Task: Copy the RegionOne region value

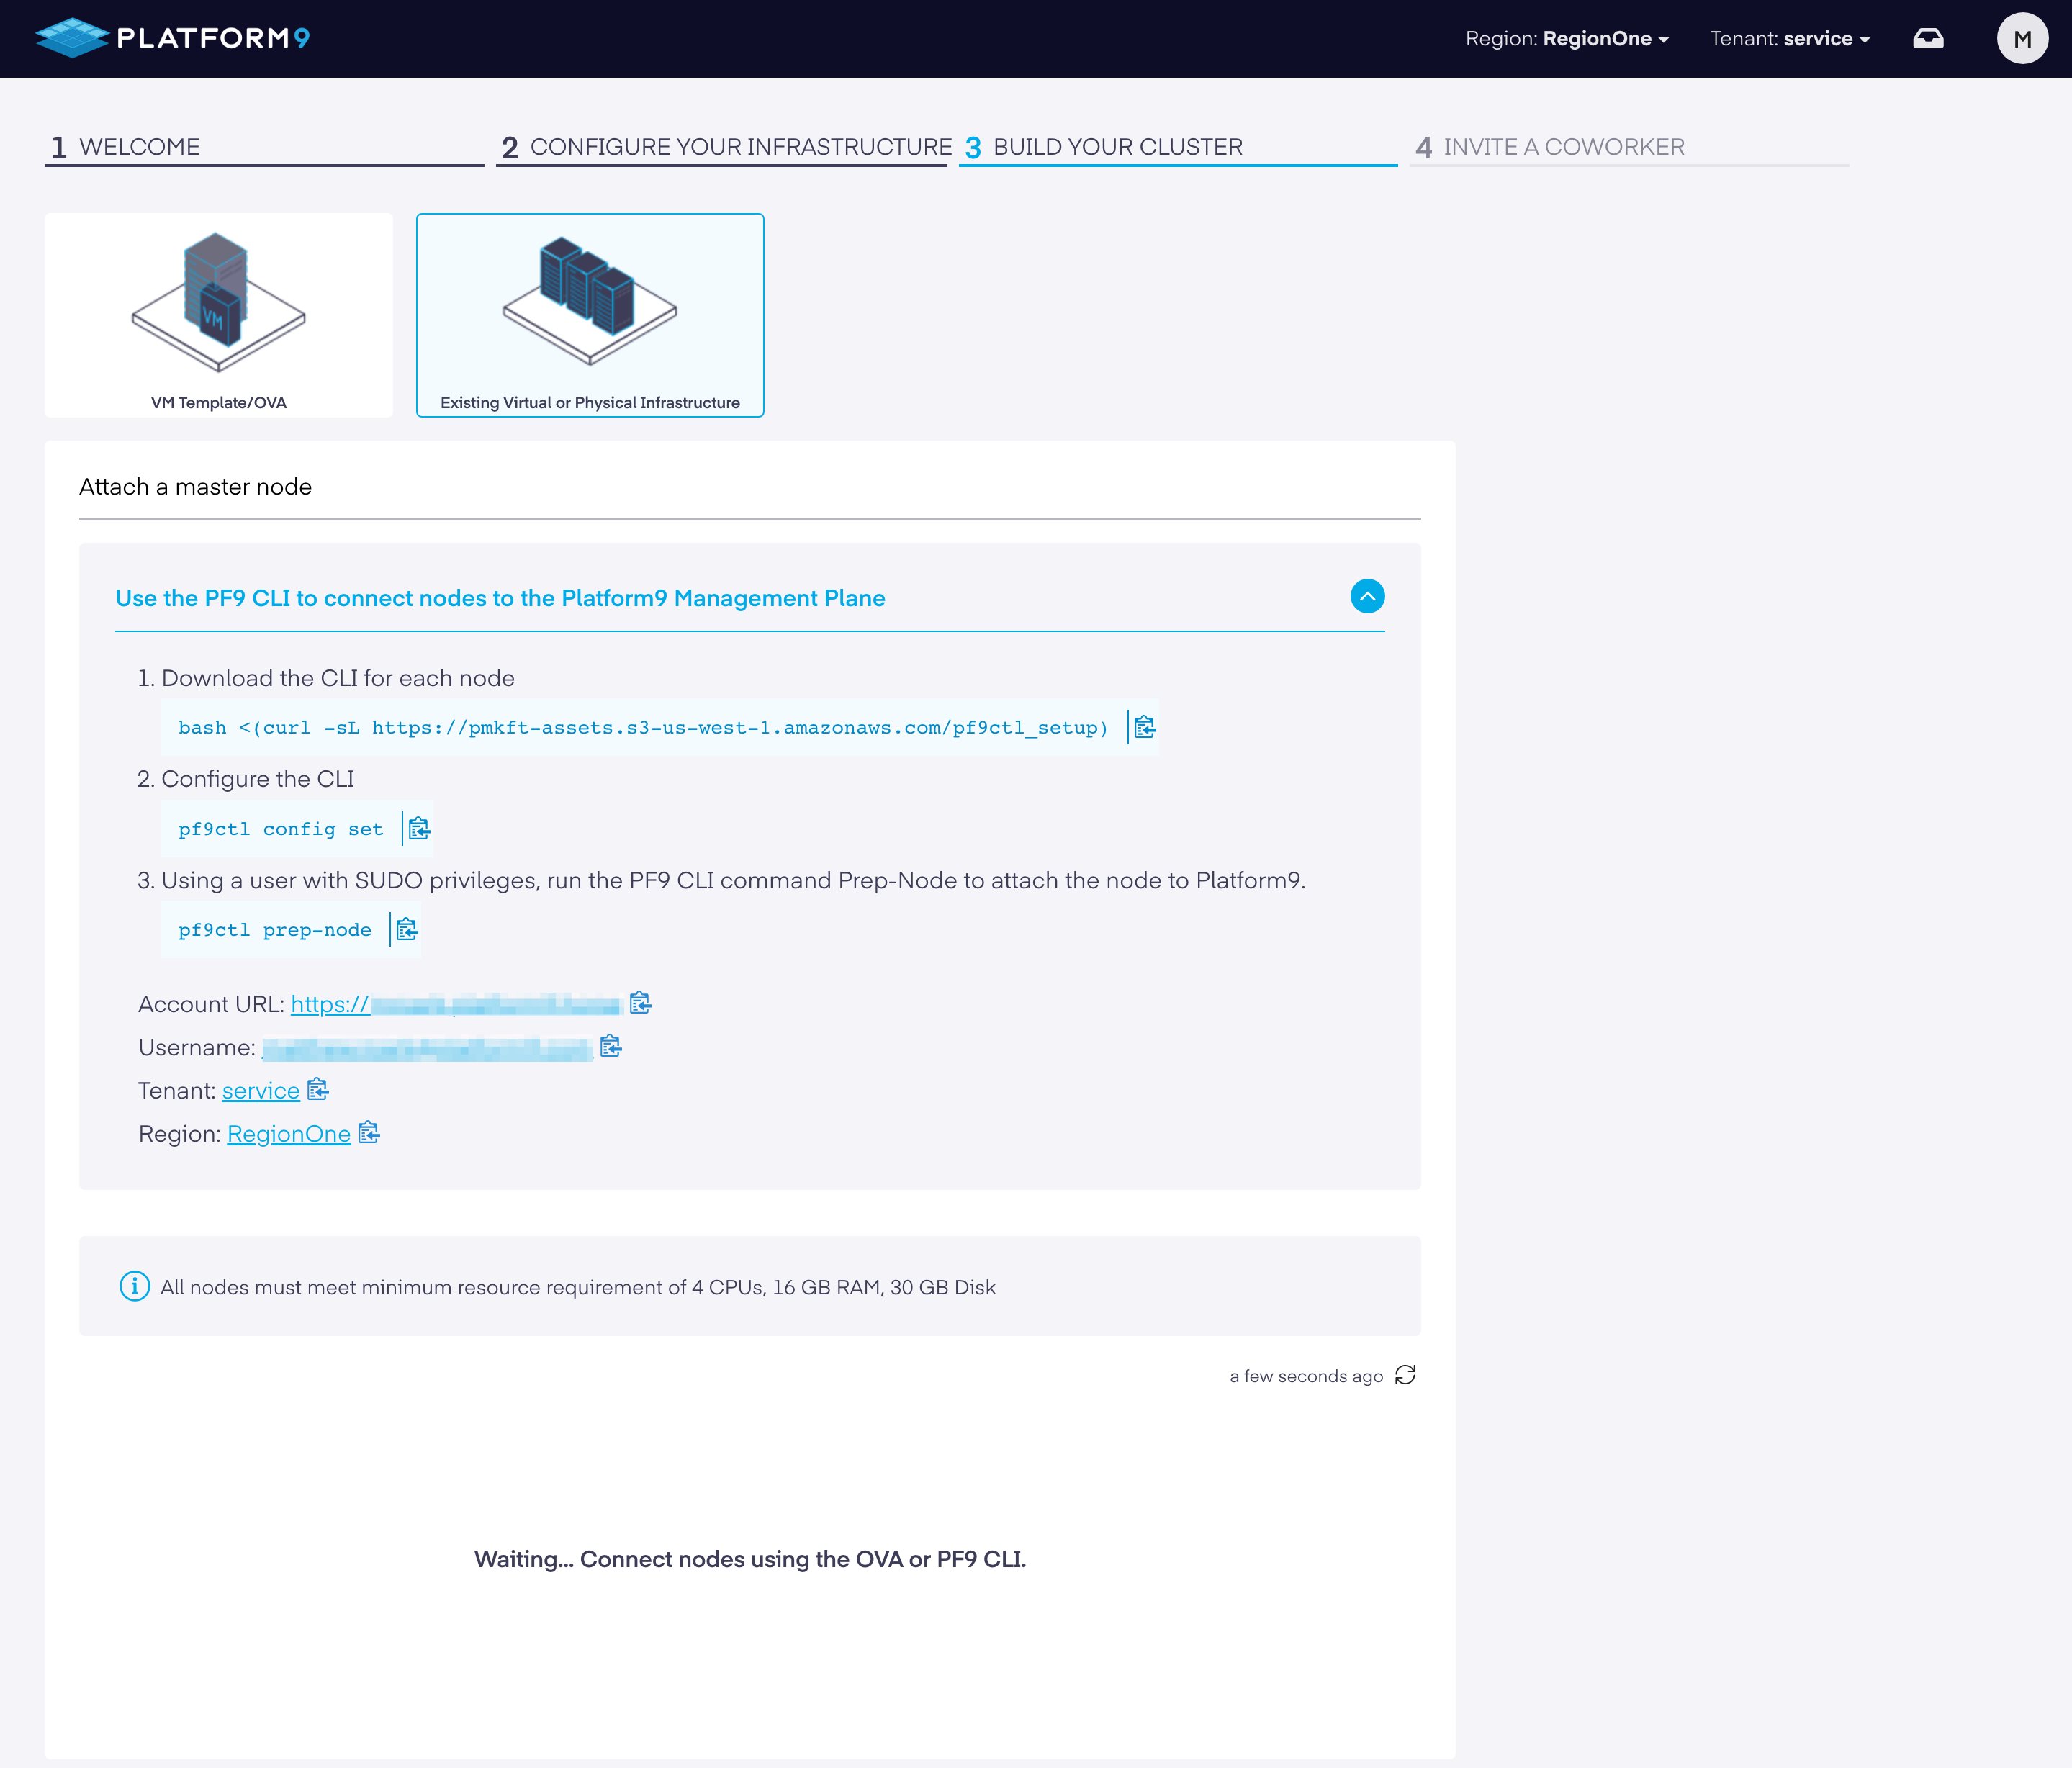Action: pos(369,1132)
